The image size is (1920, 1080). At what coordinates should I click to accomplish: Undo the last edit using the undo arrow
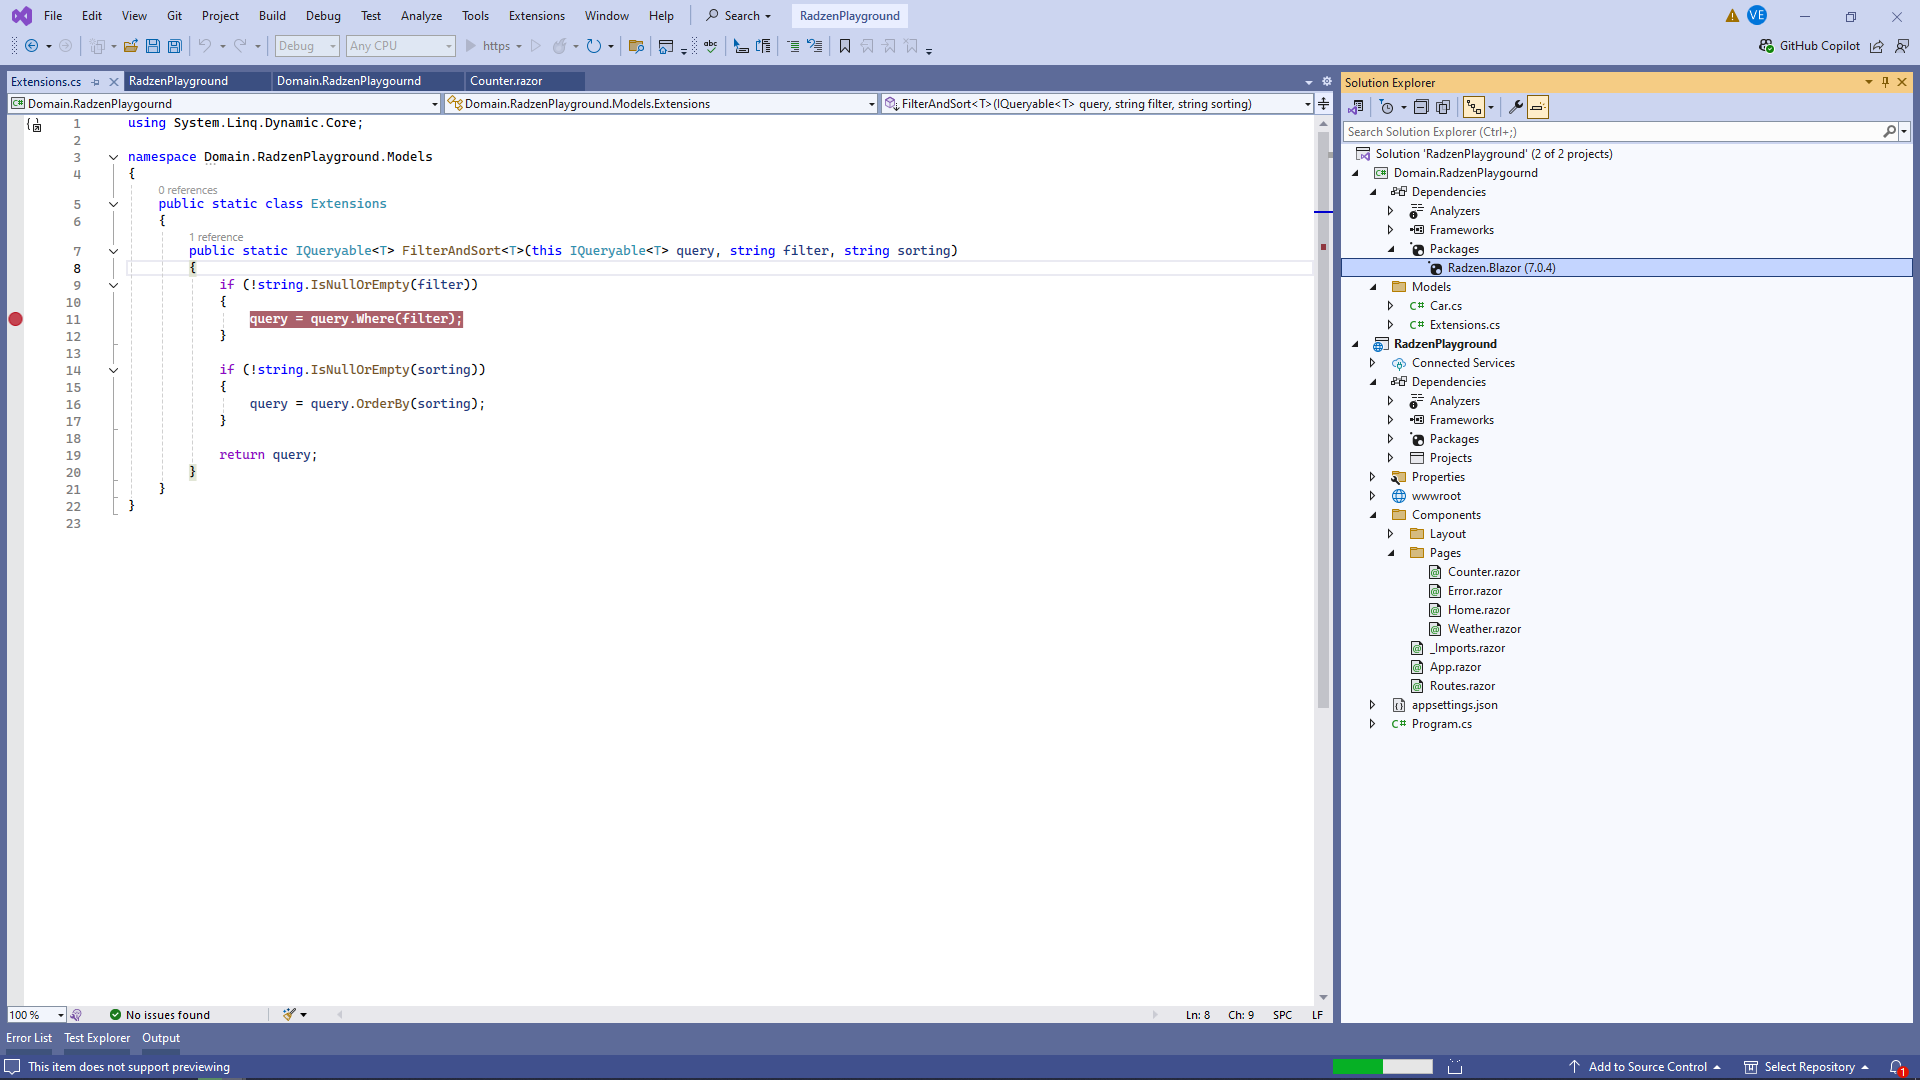(x=205, y=46)
